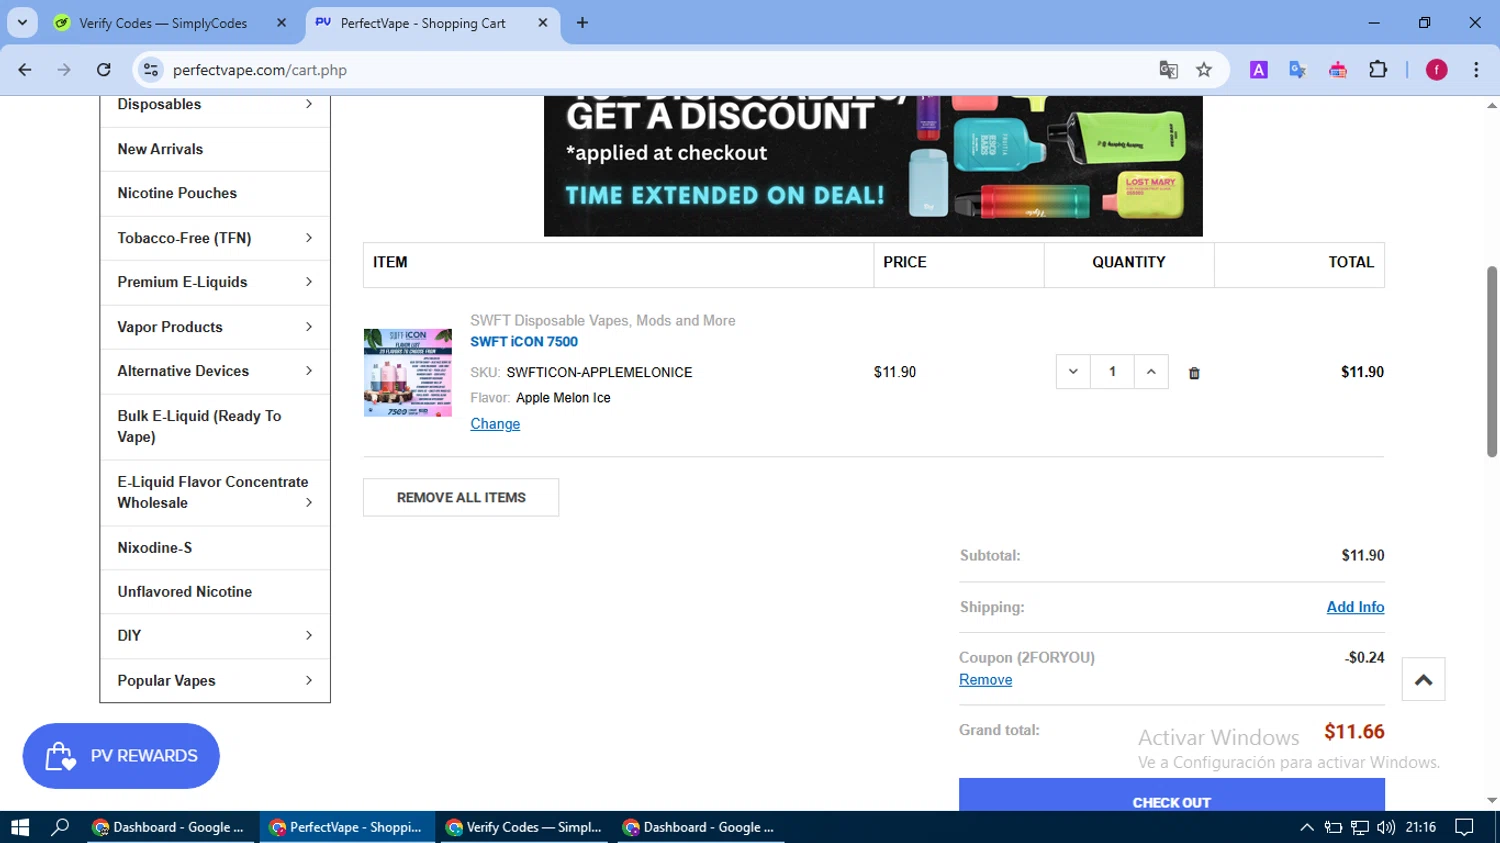1500x843 pixels.
Task: Open the volume control tray icon
Action: point(1386,827)
